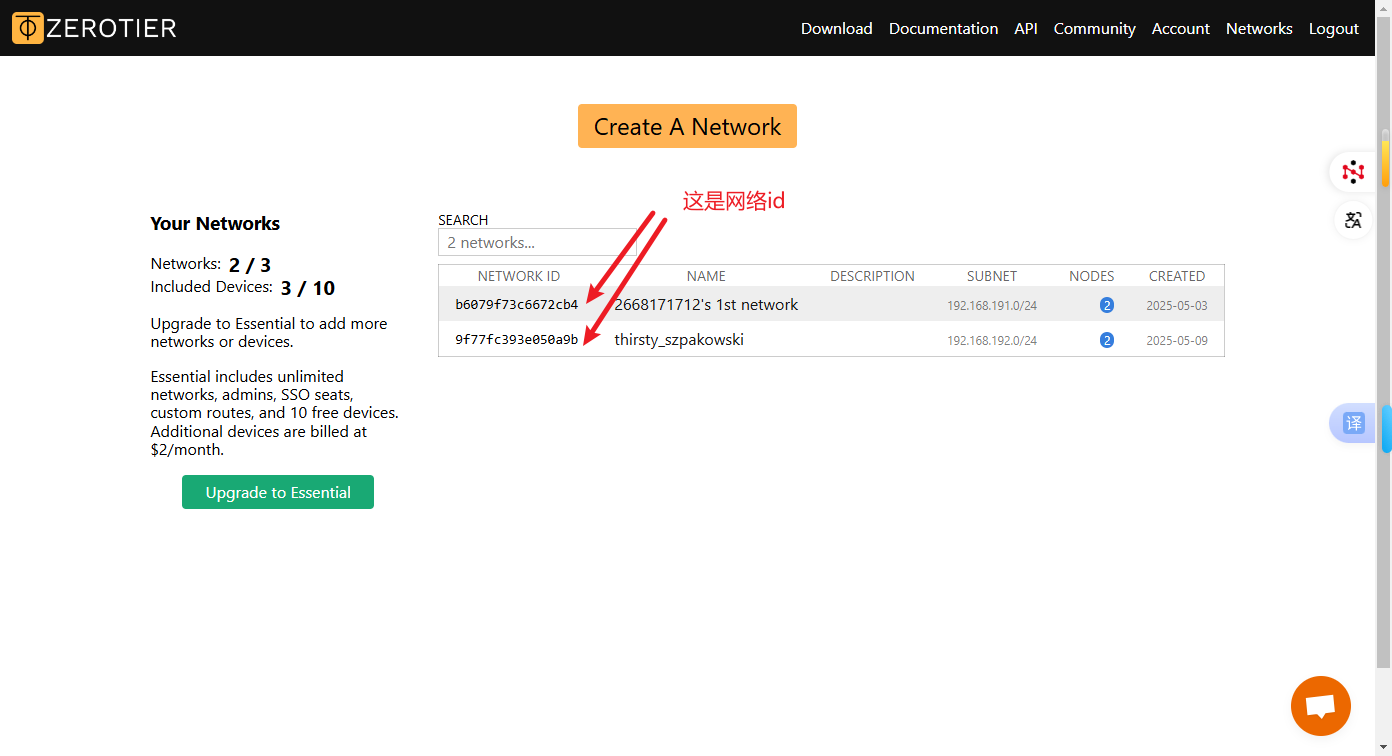The image size is (1392, 756).
Task: Click the Upgrade to Essential button
Action: (x=277, y=492)
